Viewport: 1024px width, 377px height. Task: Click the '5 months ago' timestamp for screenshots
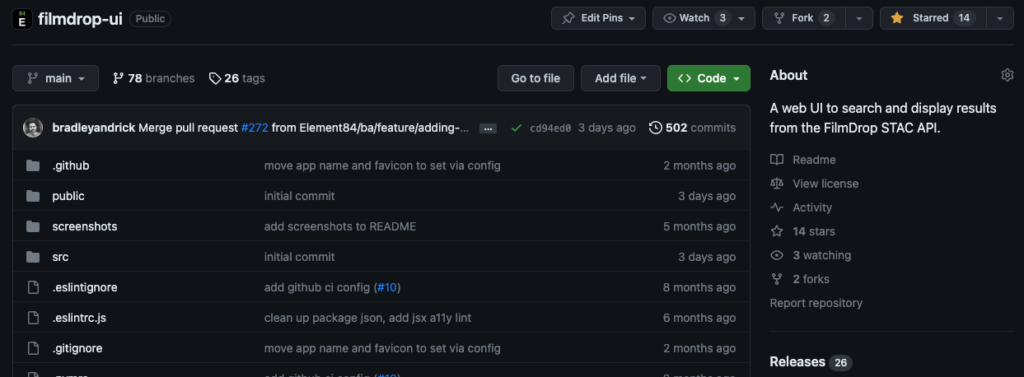pos(699,227)
